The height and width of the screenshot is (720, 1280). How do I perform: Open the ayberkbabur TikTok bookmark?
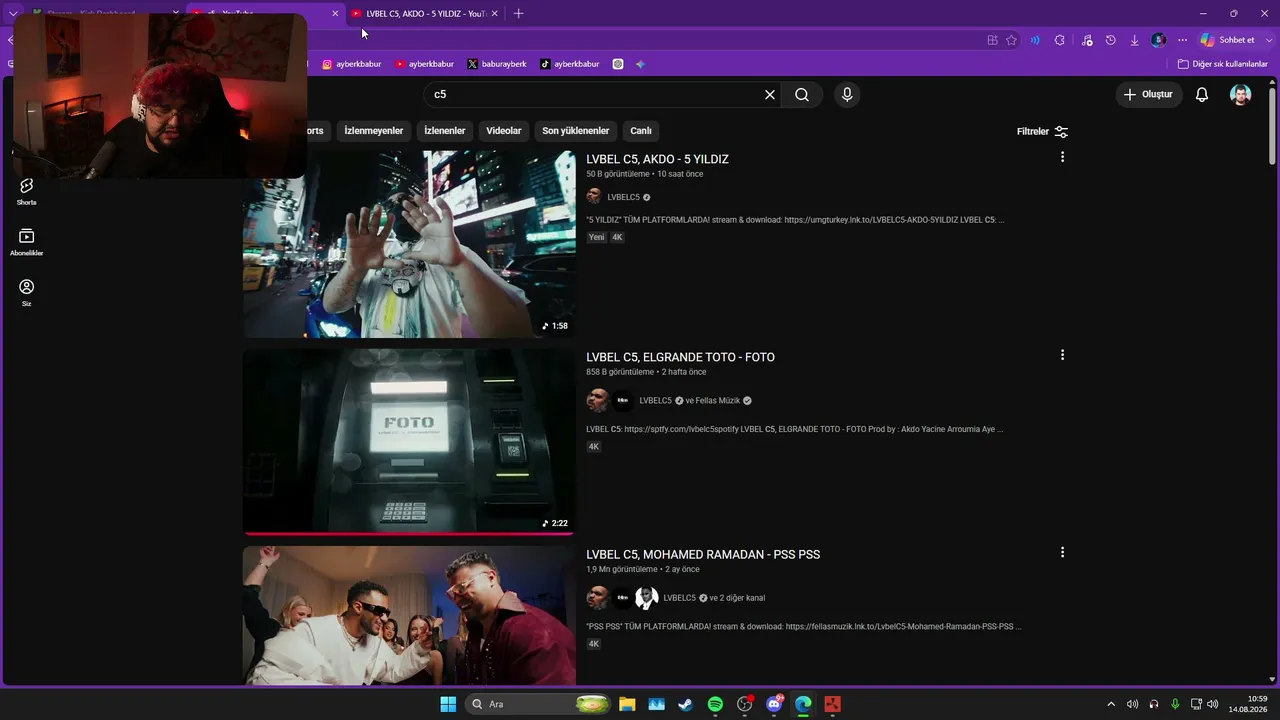point(569,64)
